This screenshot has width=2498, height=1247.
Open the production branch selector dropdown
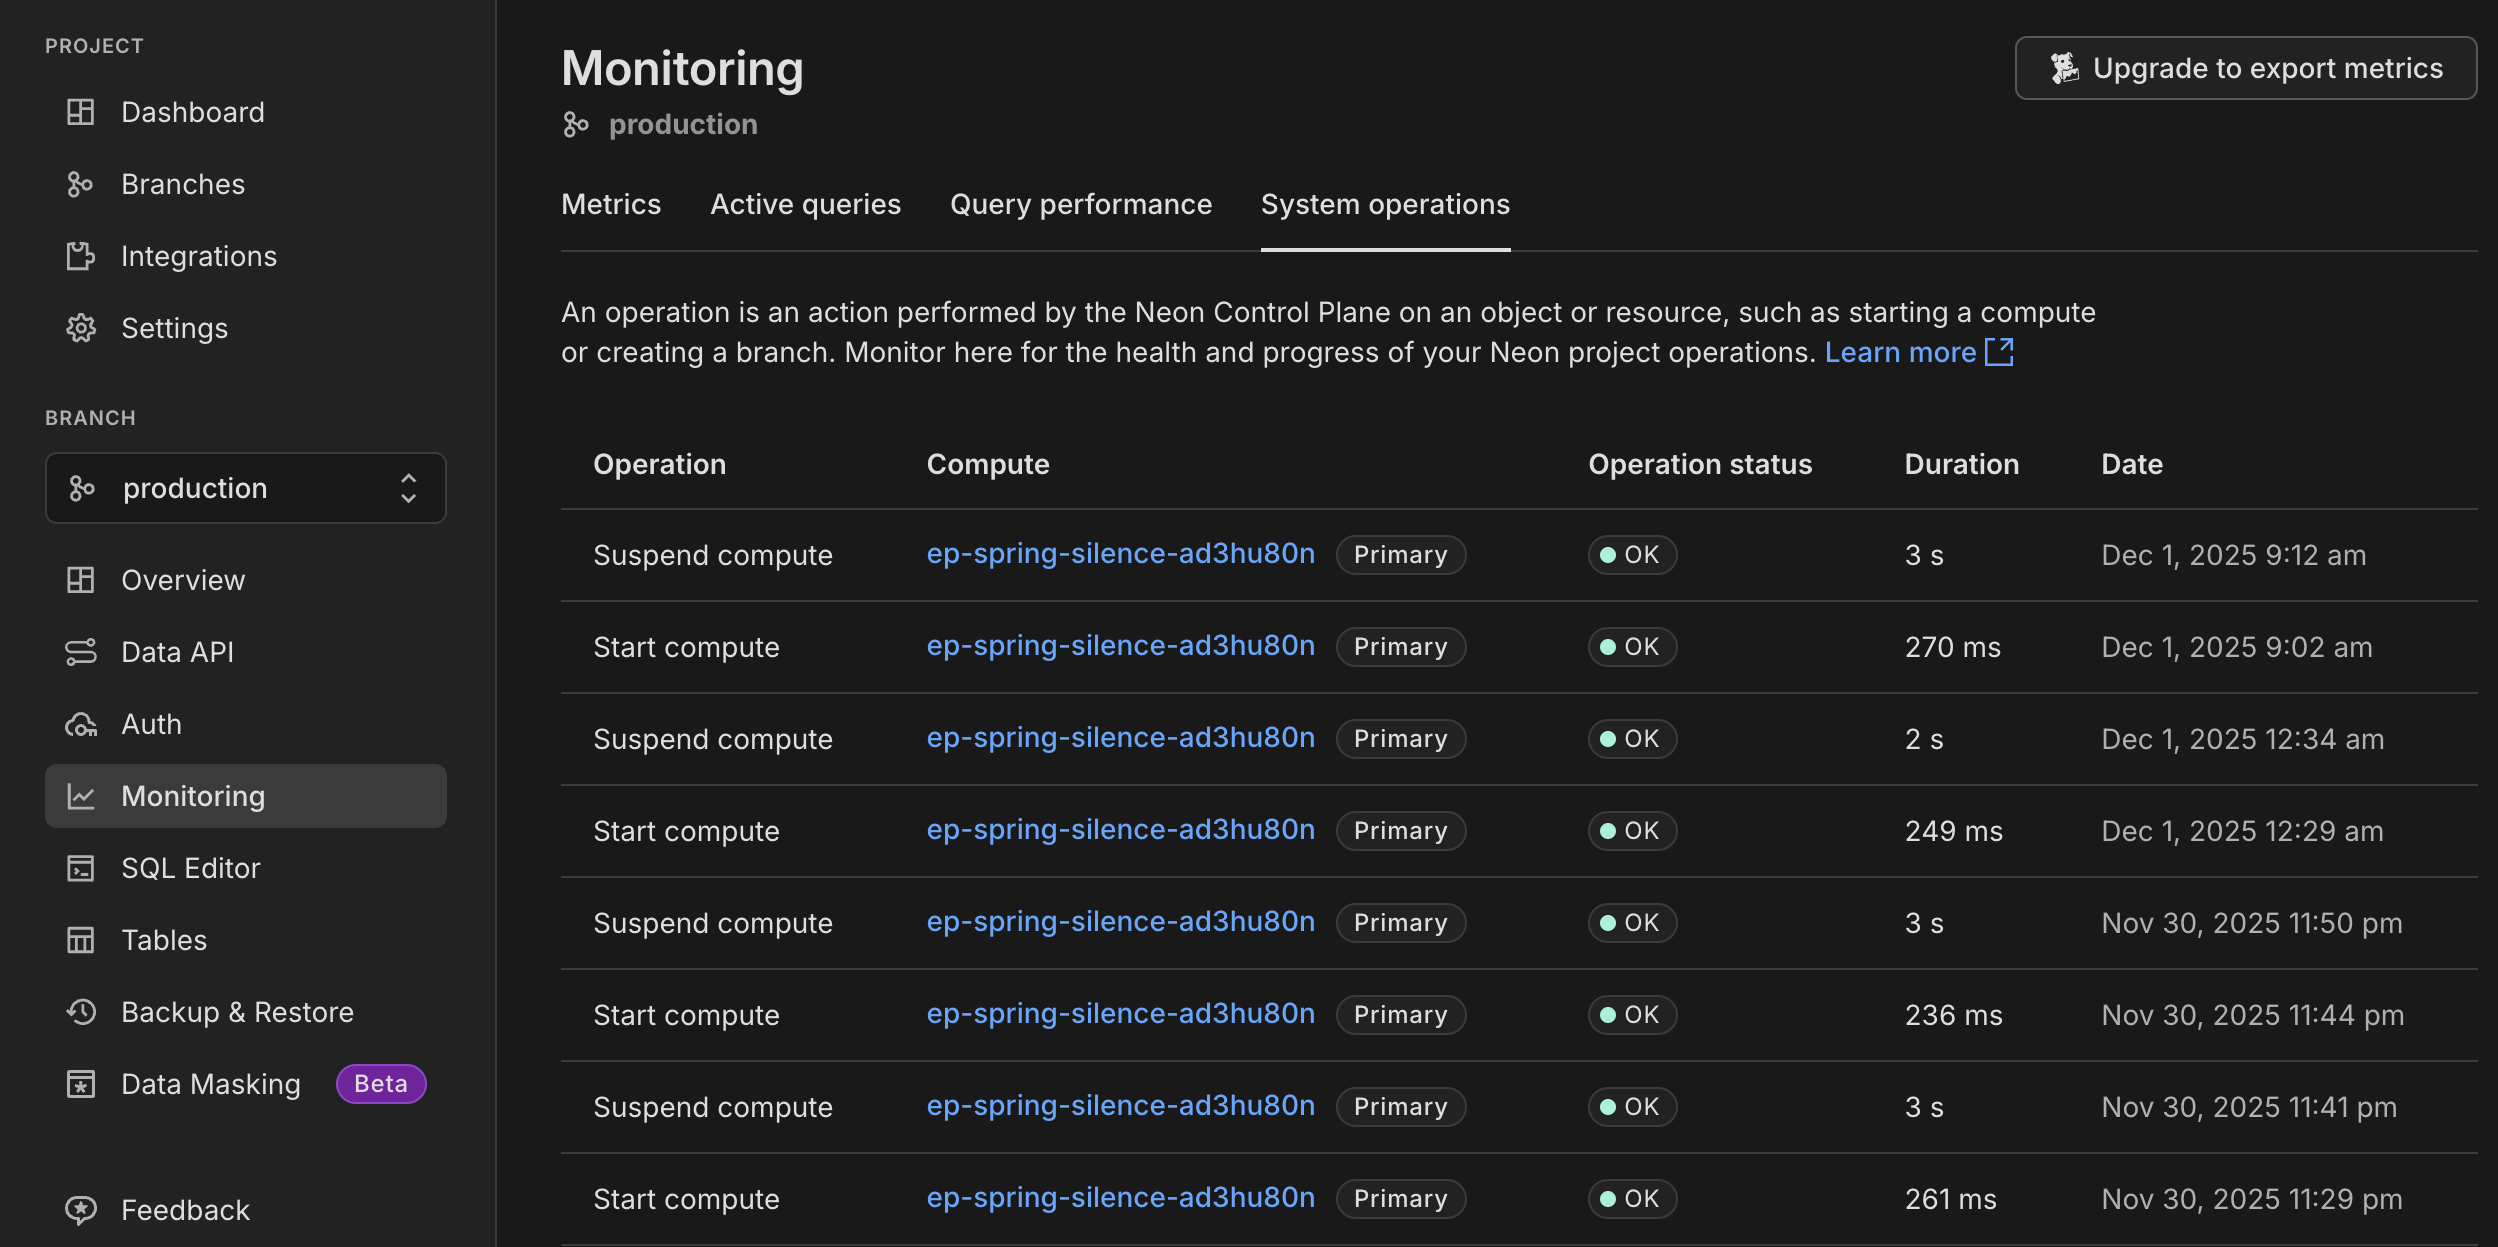click(x=245, y=488)
